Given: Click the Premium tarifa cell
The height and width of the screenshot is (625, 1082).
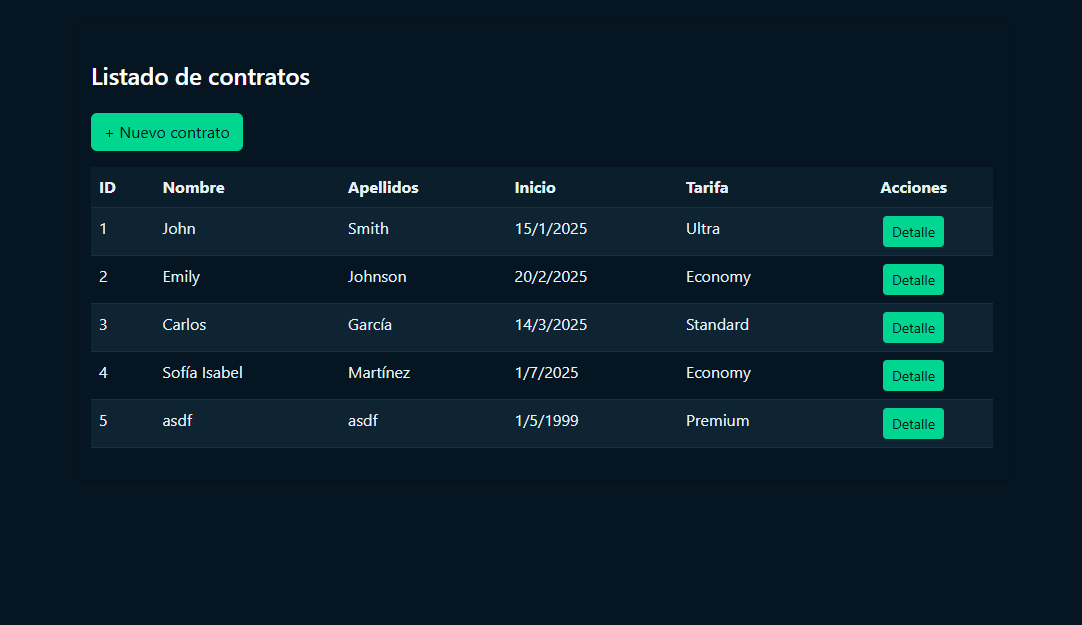Looking at the screenshot, I should pyautogui.click(x=717, y=421).
